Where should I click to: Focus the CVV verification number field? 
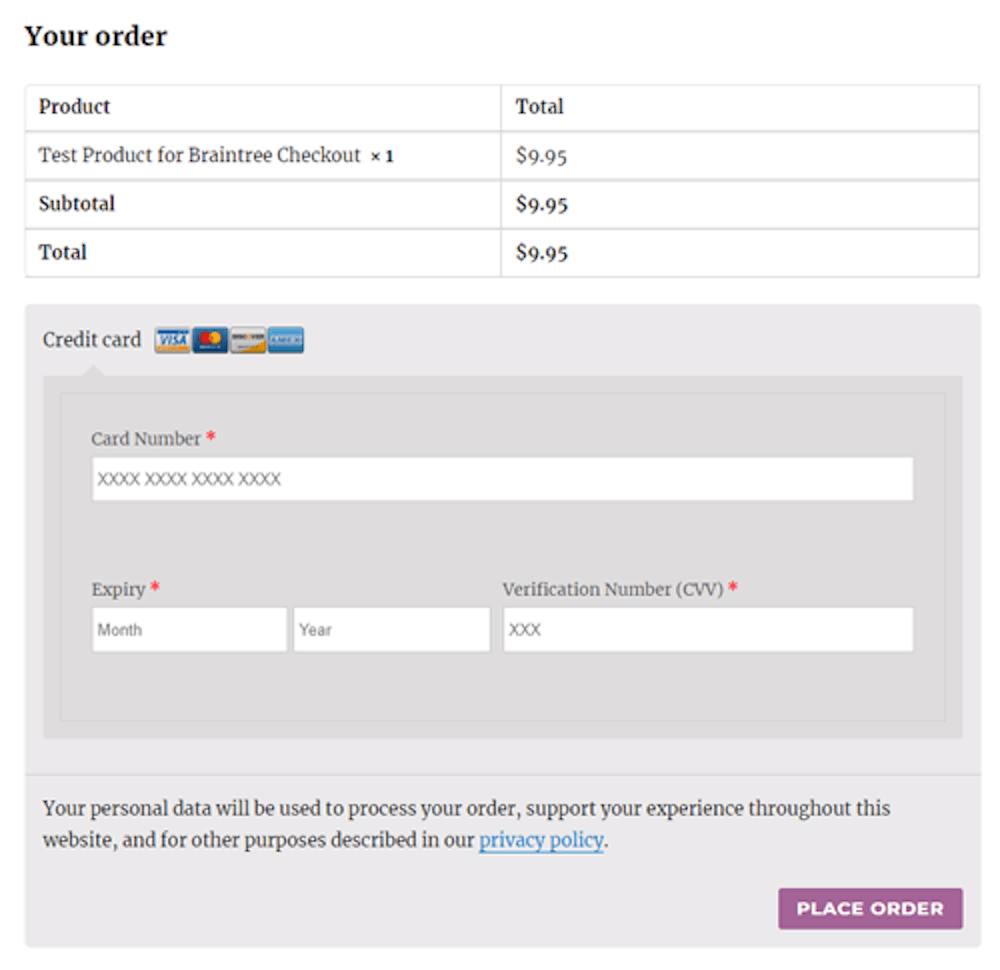(708, 629)
